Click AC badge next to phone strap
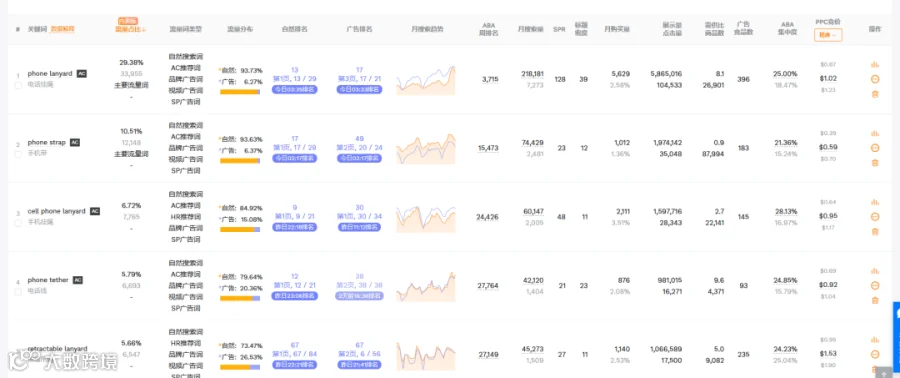 (x=75, y=142)
